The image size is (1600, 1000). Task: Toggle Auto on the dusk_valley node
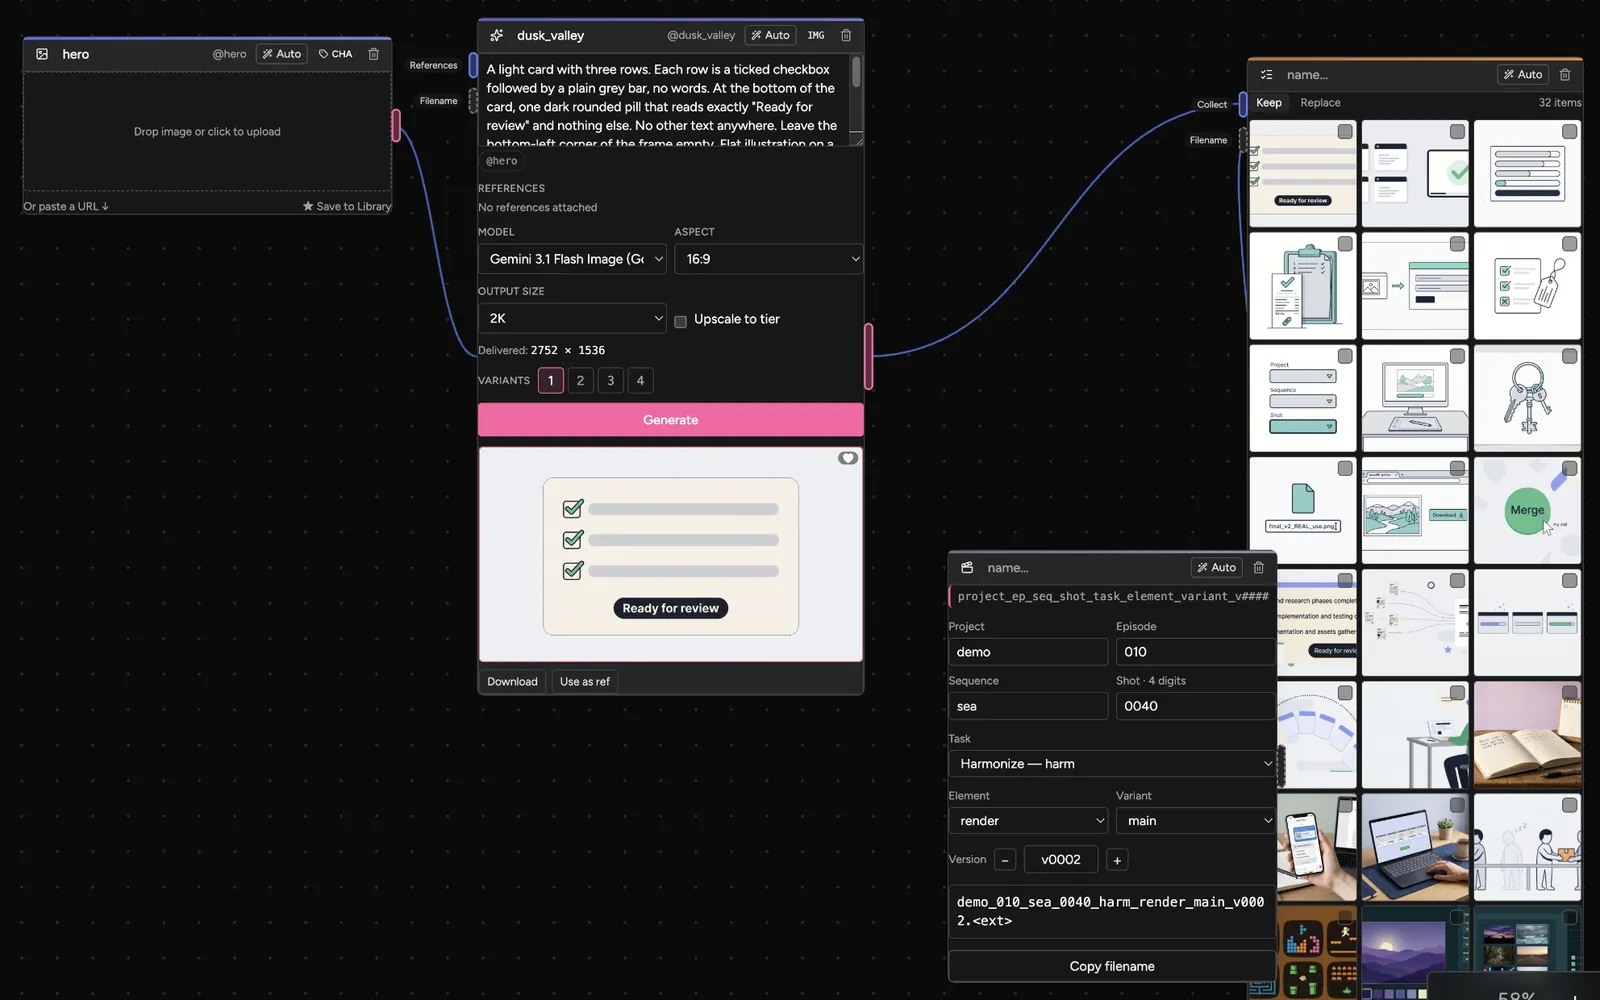770,35
